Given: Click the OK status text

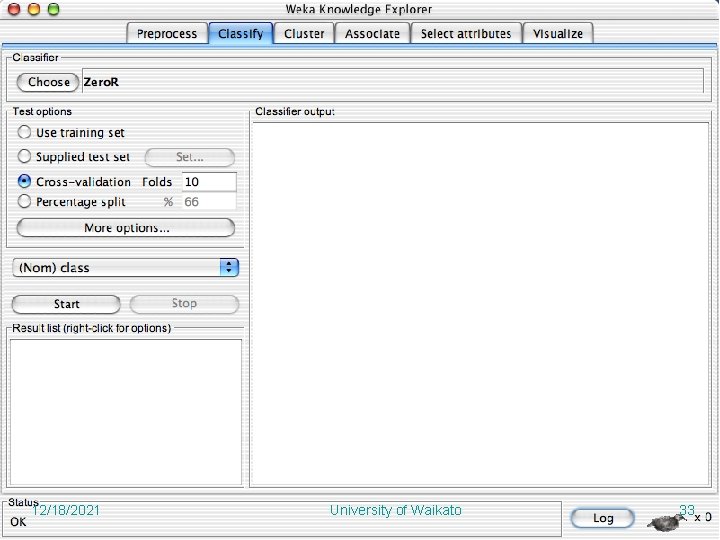Looking at the screenshot, I should tap(18, 522).
